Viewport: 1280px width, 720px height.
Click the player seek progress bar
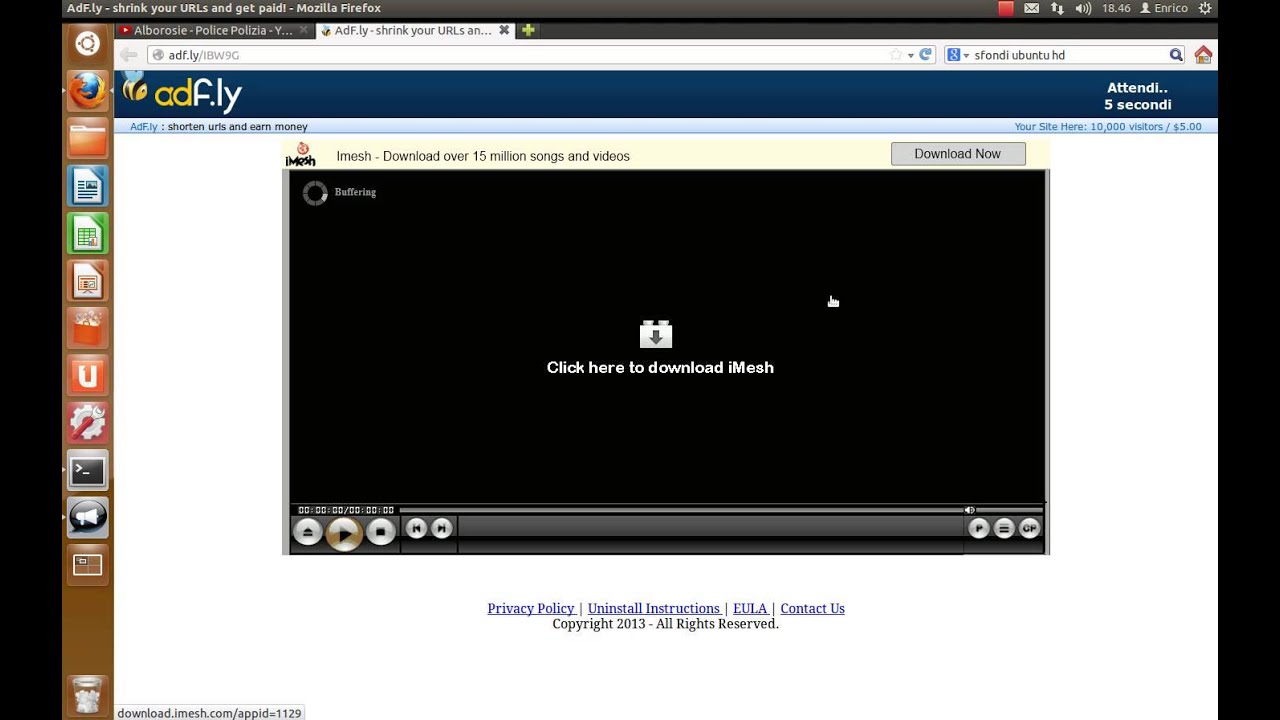point(680,510)
